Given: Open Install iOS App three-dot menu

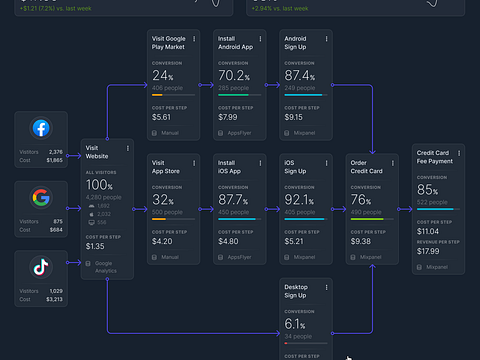Looking at the screenshot, I should coord(260,163).
